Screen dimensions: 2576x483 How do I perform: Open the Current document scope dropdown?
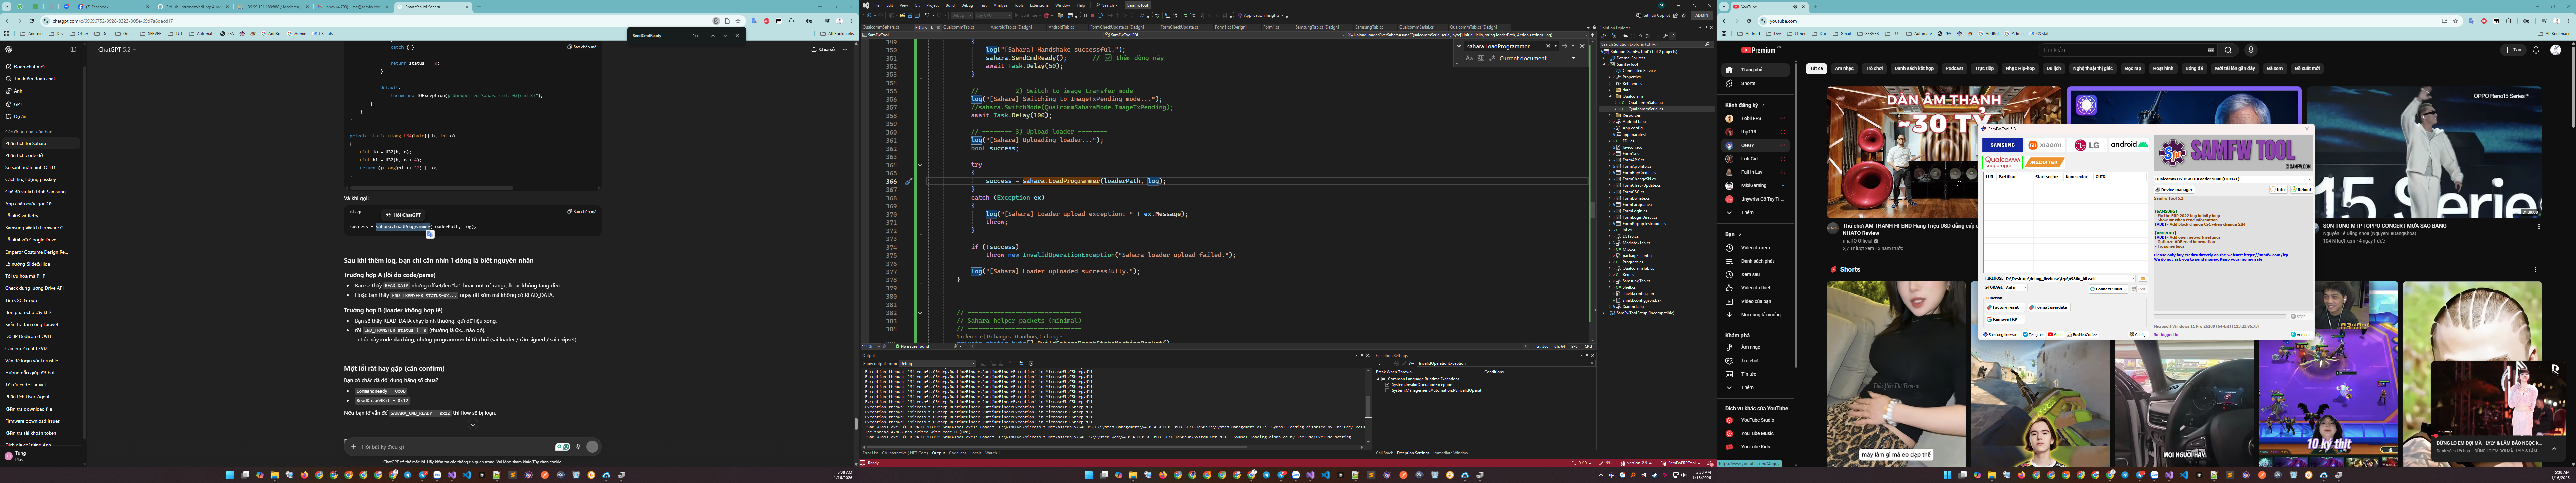pyautogui.click(x=1573, y=58)
